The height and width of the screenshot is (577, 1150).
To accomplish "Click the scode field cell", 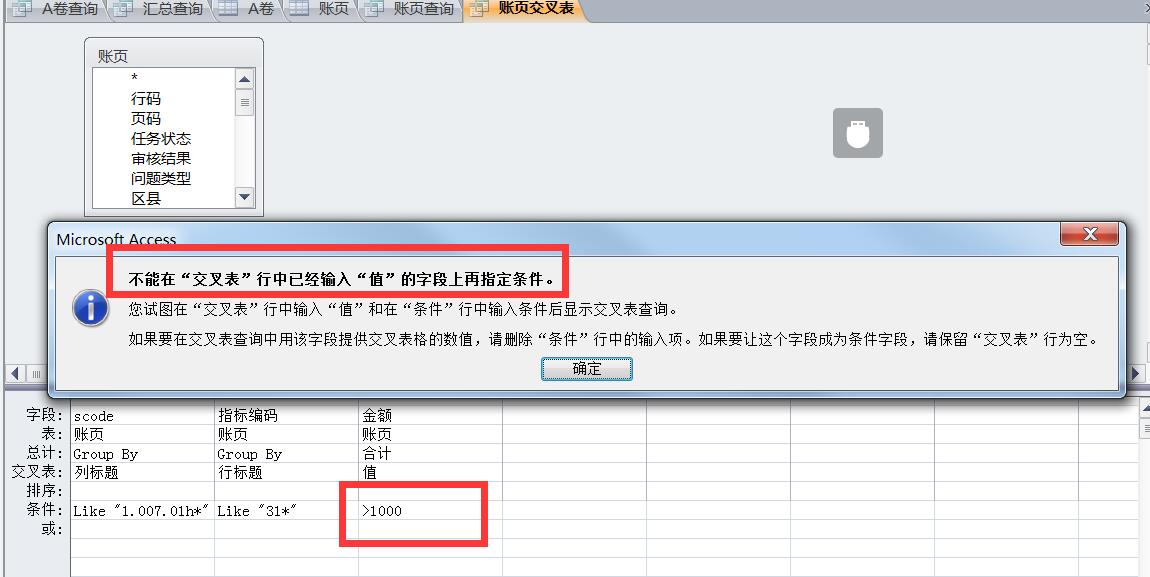I will tap(142, 416).
